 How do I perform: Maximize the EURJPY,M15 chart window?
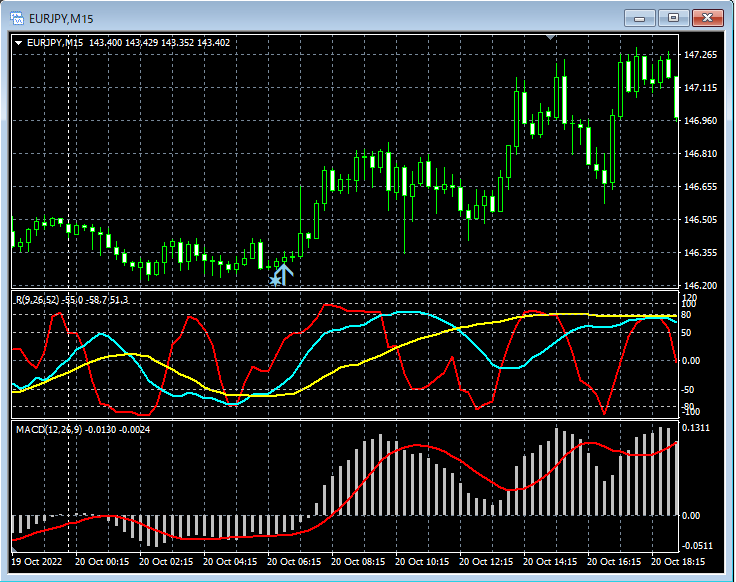click(x=673, y=17)
